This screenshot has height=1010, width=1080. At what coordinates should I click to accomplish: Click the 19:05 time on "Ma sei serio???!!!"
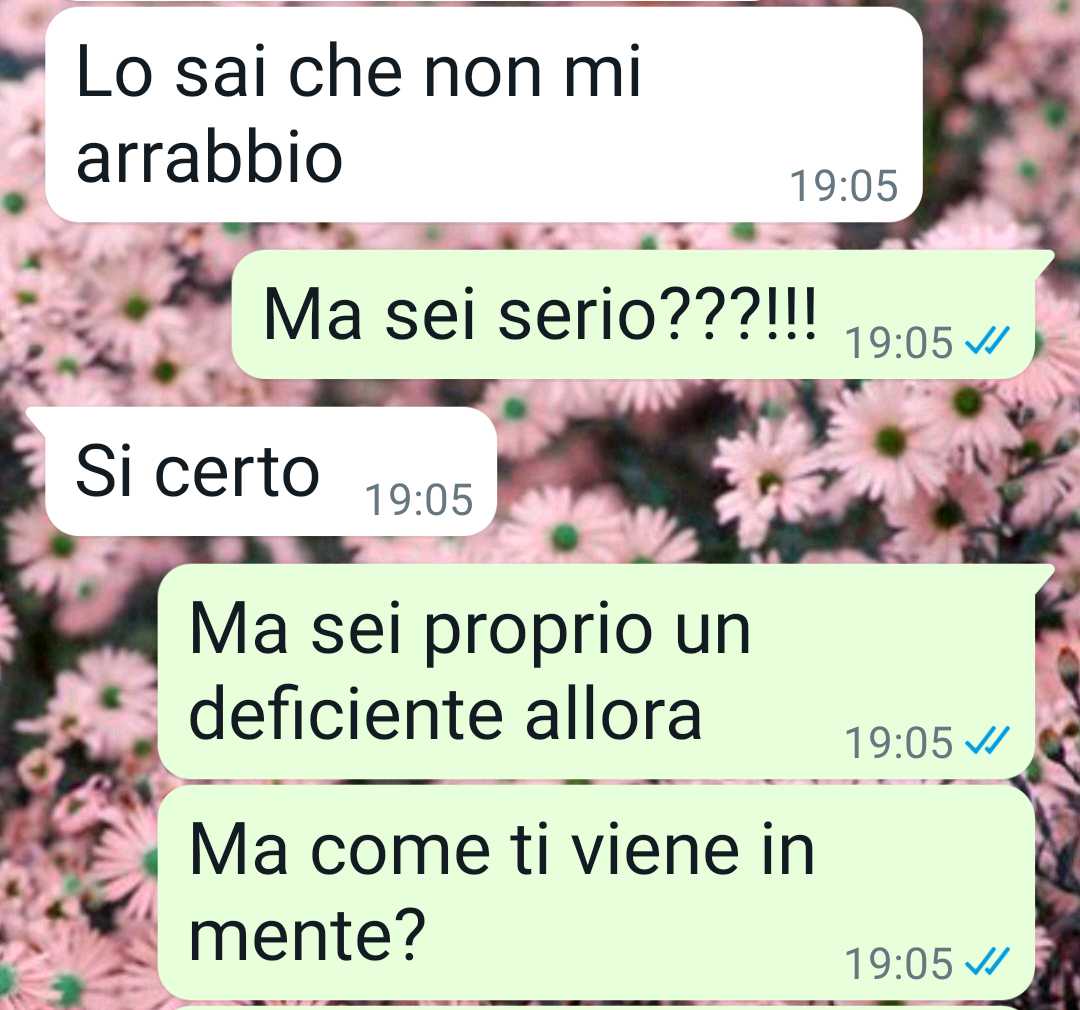pyautogui.click(x=899, y=342)
